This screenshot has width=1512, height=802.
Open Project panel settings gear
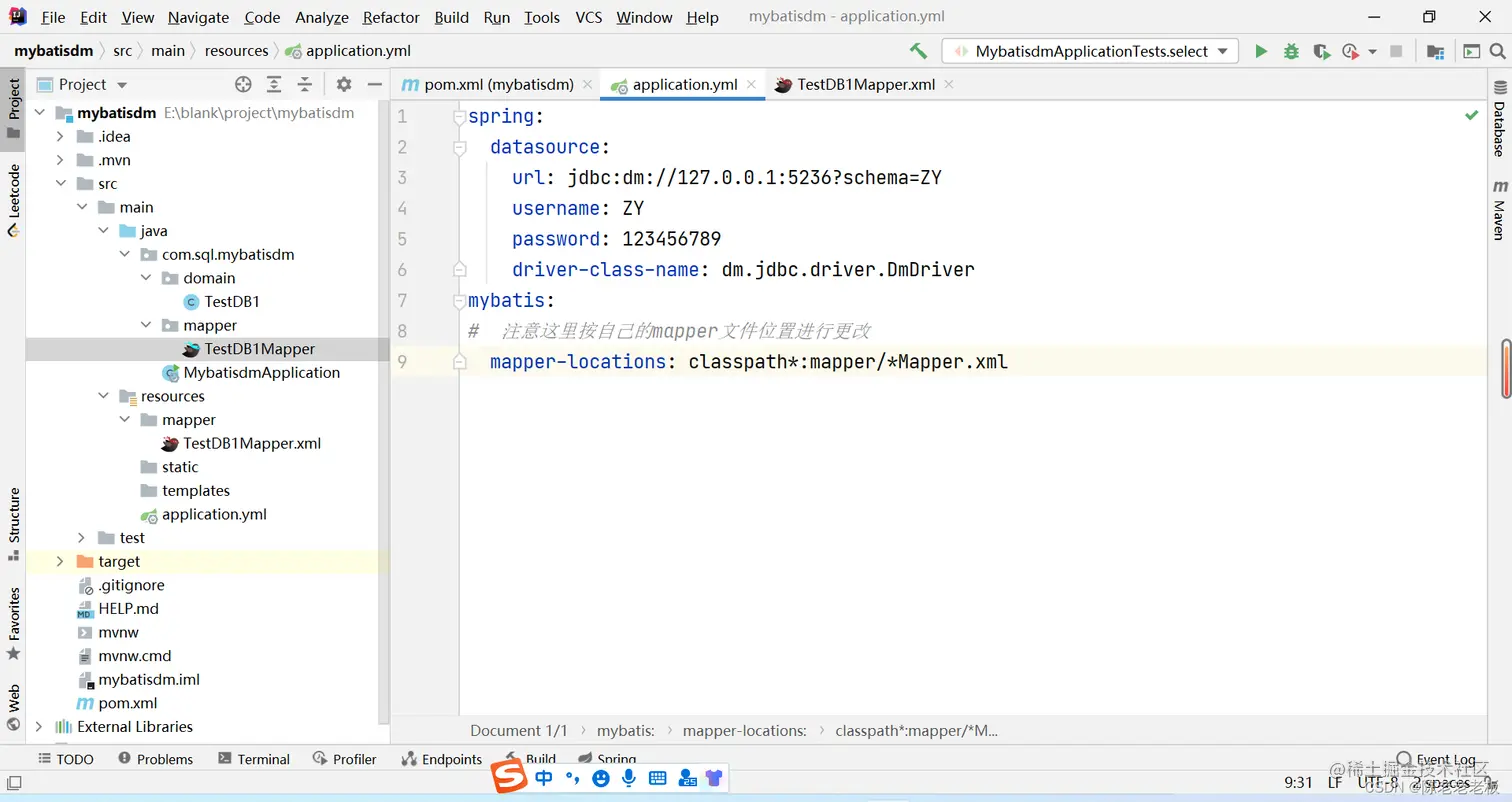click(x=344, y=84)
